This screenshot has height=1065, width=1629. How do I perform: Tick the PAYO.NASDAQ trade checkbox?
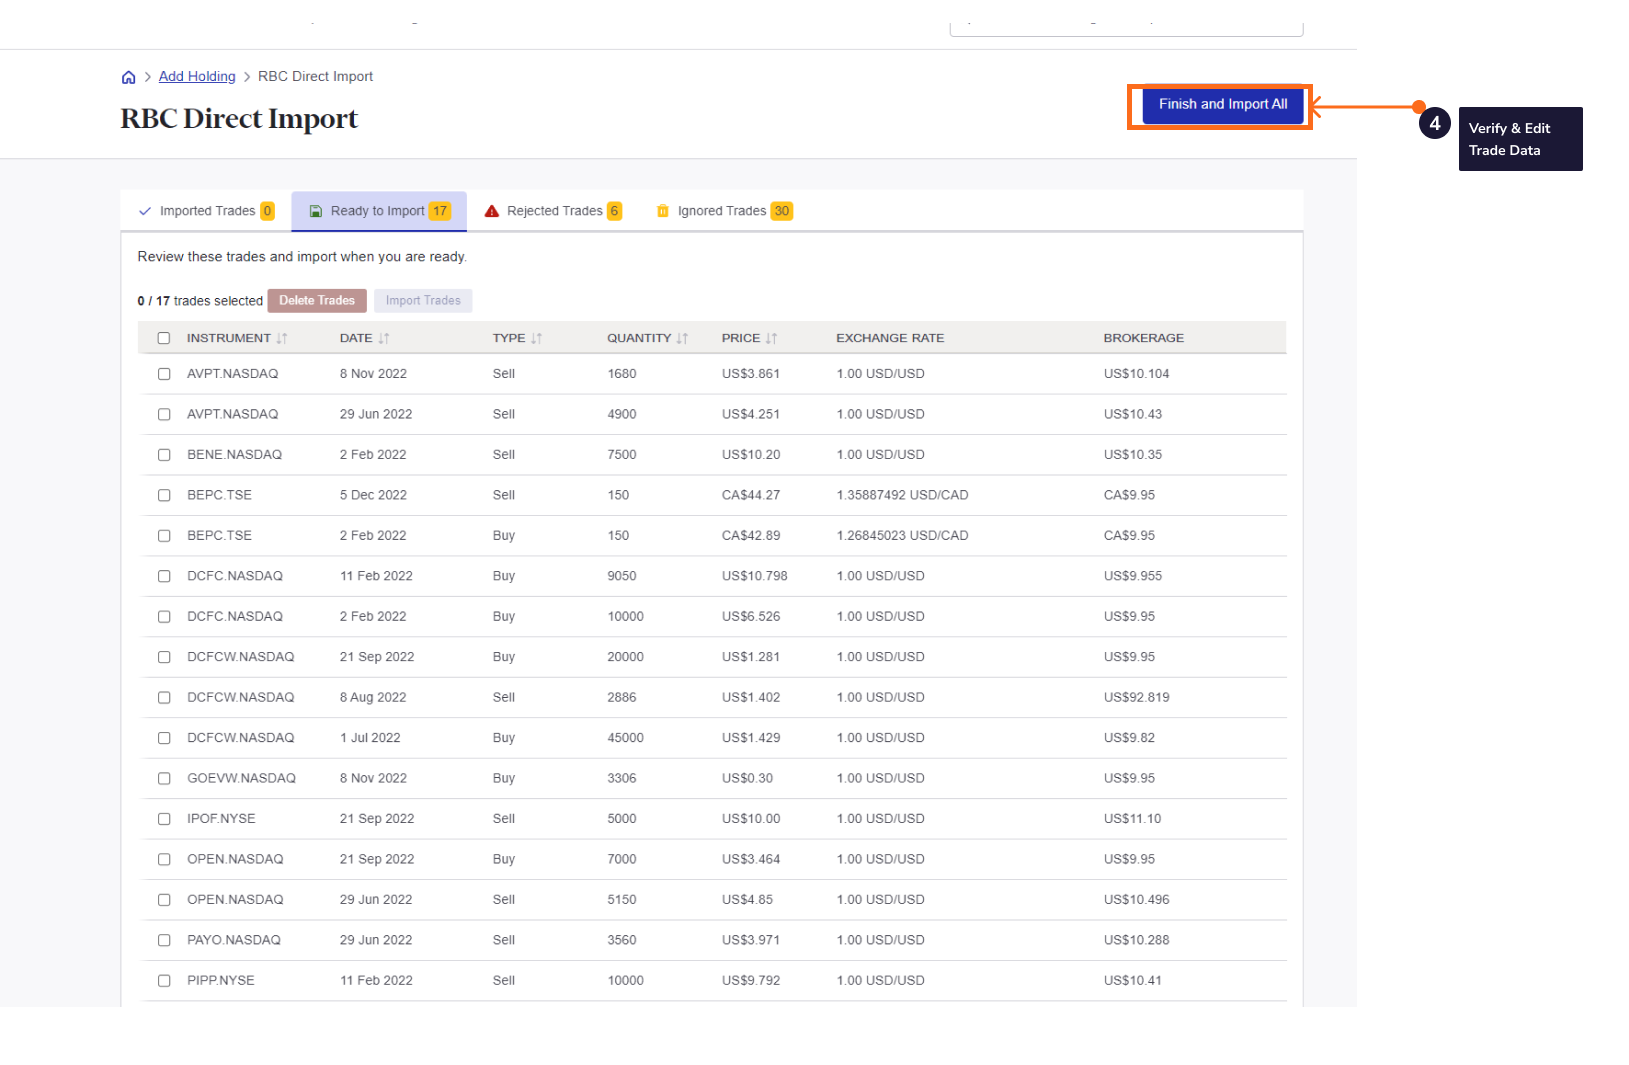164,940
